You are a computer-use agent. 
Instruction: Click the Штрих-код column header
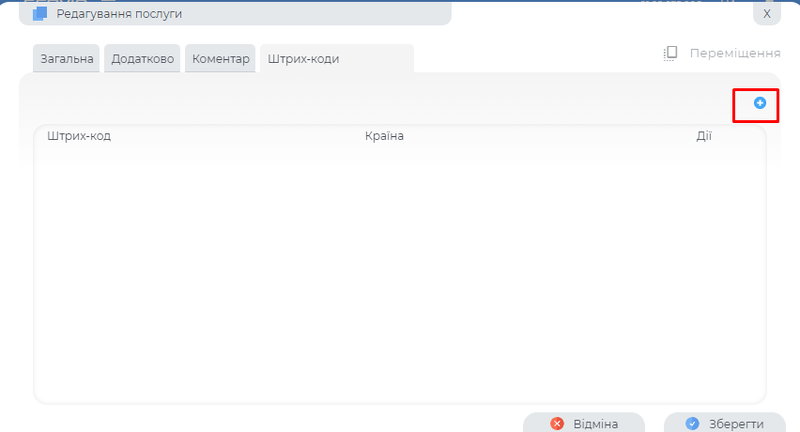click(x=79, y=136)
